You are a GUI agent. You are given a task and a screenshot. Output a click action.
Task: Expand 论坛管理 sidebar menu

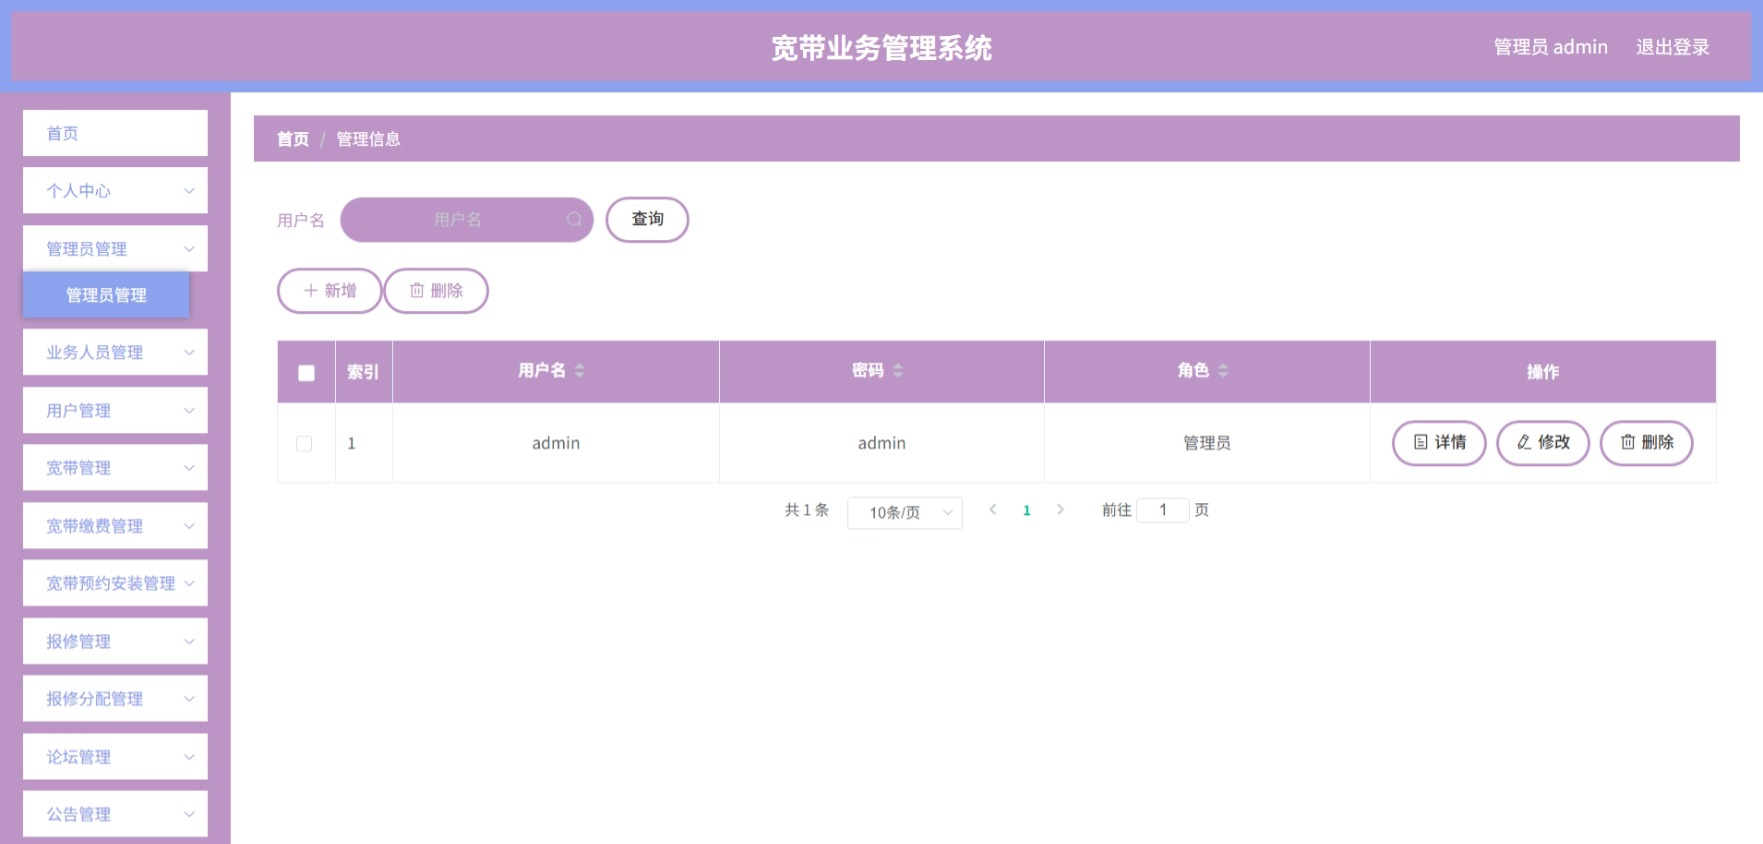point(115,756)
